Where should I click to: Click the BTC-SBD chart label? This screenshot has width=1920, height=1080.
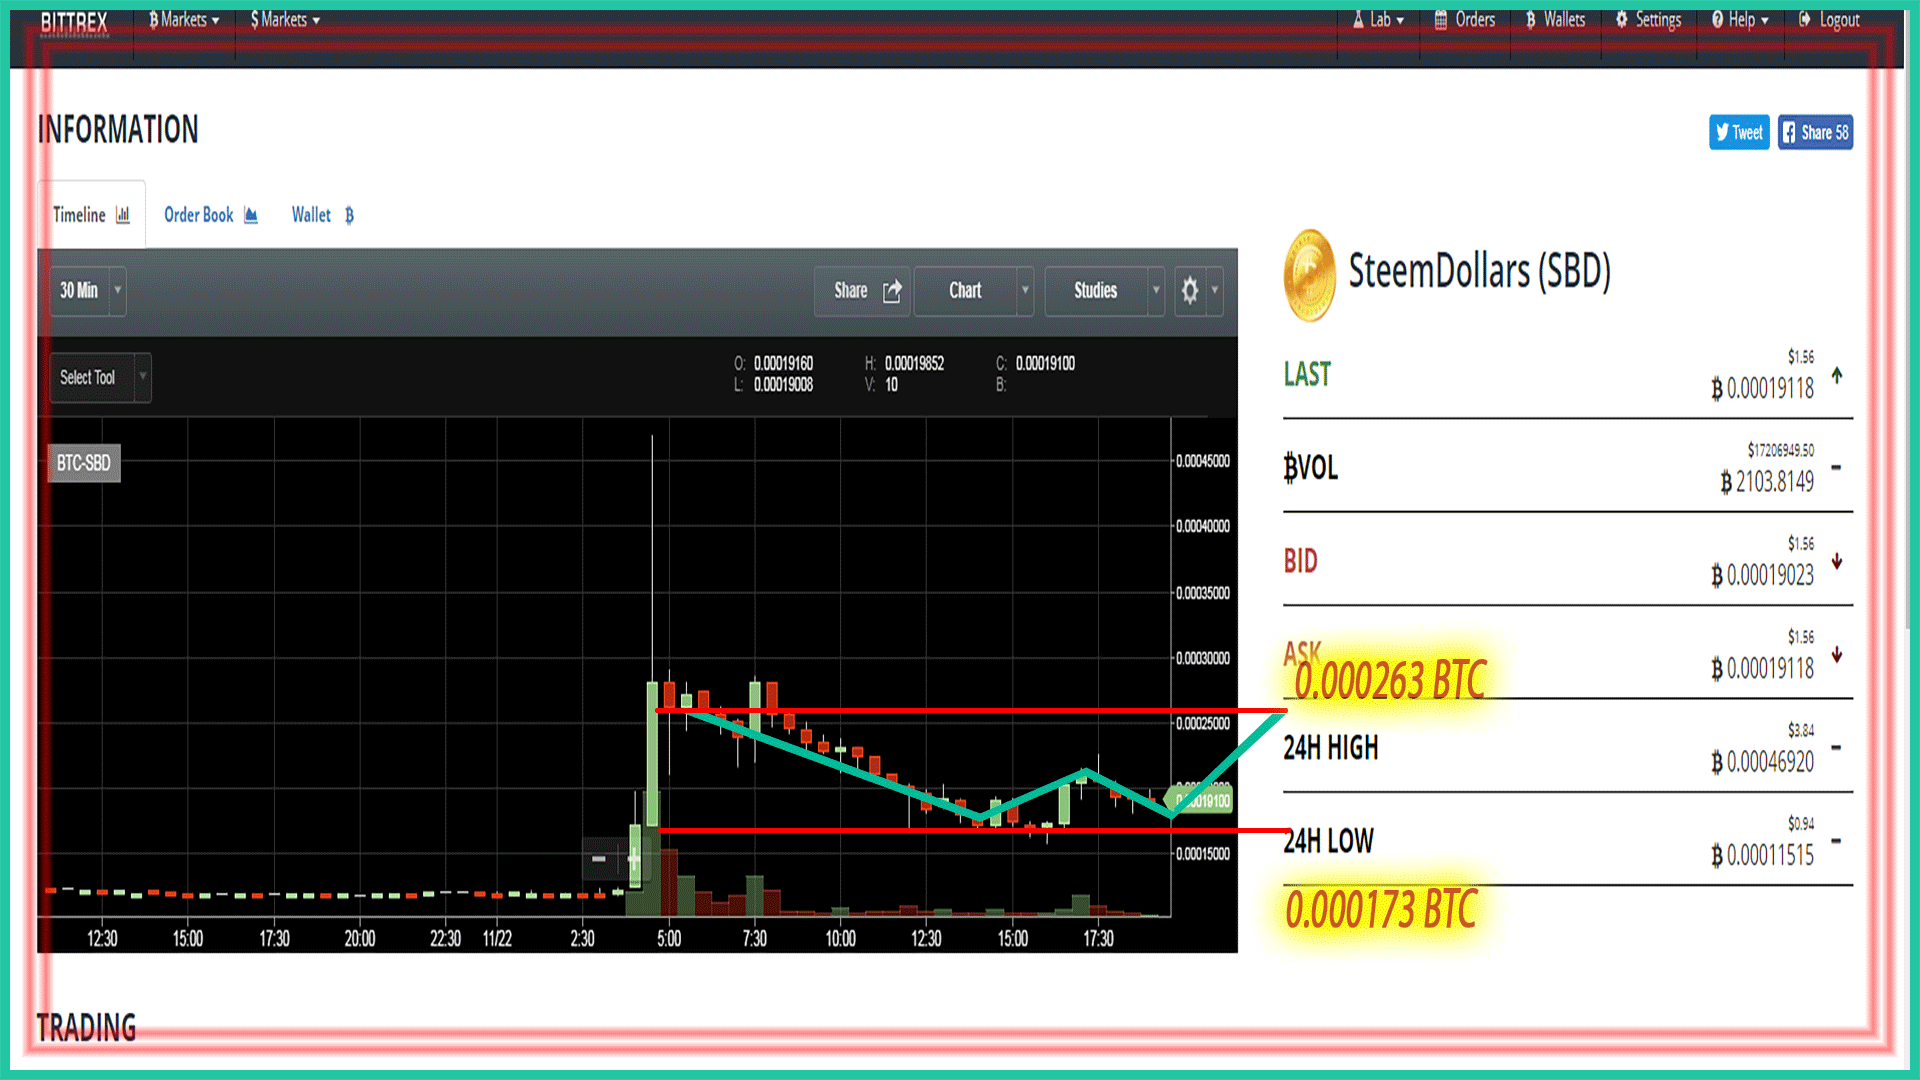[84, 463]
